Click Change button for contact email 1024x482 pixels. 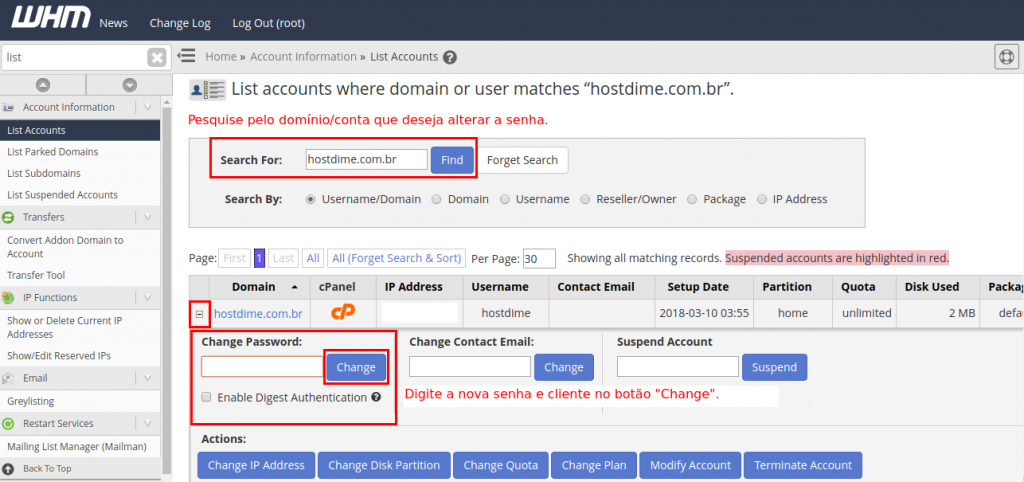click(564, 367)
